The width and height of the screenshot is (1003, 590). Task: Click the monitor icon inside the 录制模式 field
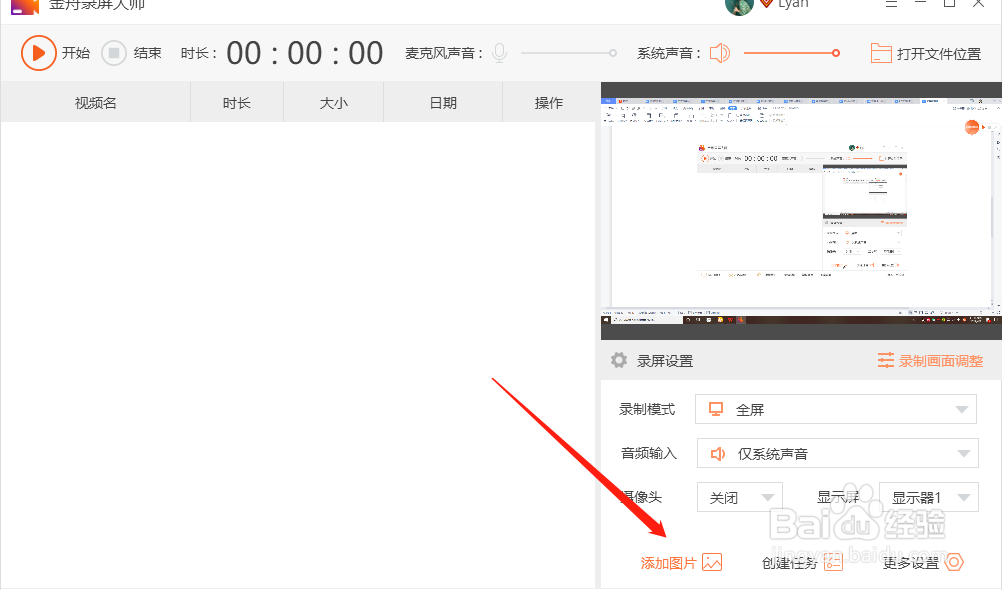pyautogui.click(x=716, y=408)
